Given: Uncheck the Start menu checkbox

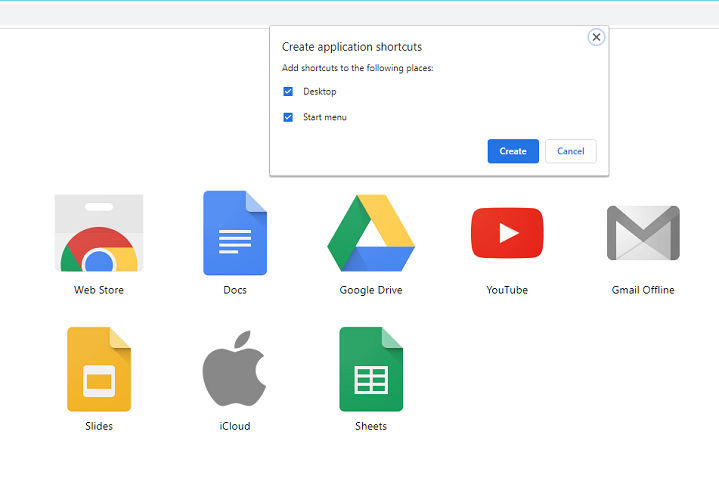Looking at the screenshot, I should tap(288, 117).
